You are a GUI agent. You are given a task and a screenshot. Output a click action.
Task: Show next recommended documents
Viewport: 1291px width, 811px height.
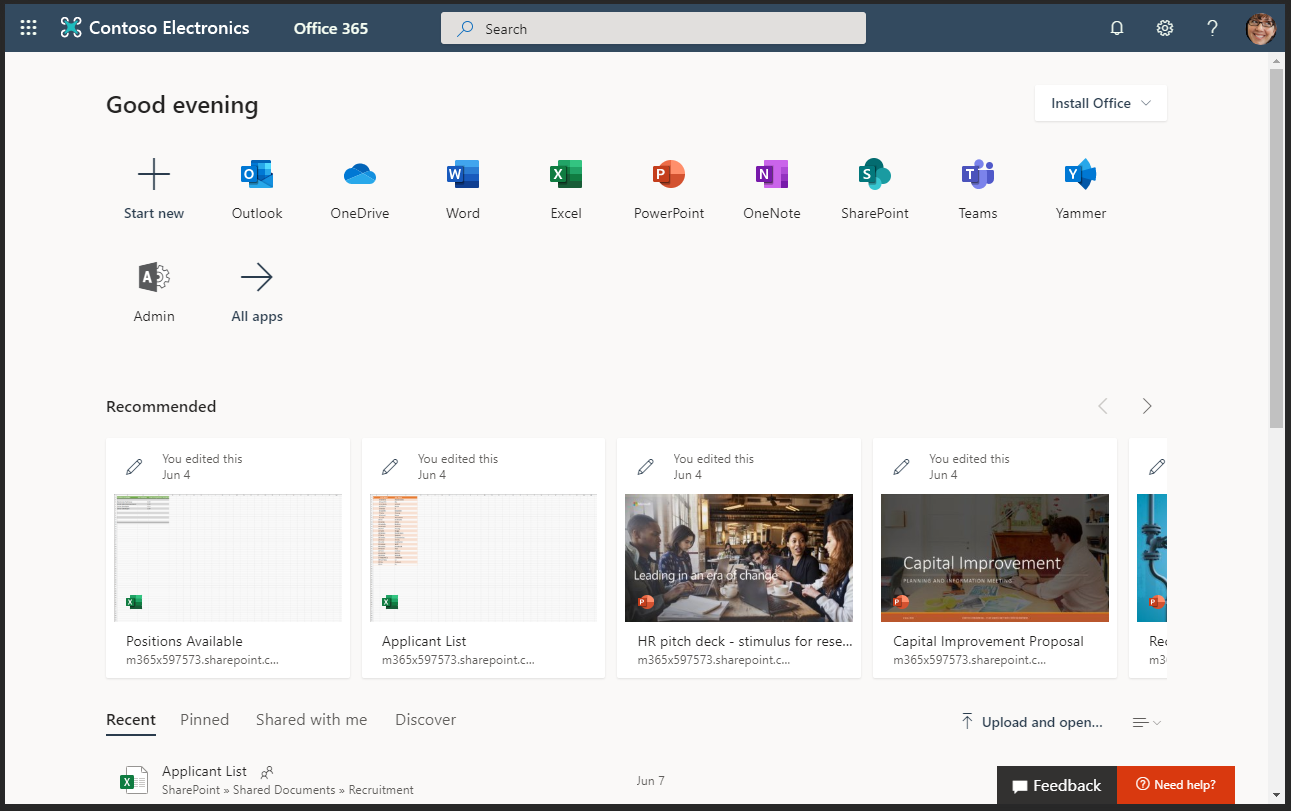point(1147,406)
